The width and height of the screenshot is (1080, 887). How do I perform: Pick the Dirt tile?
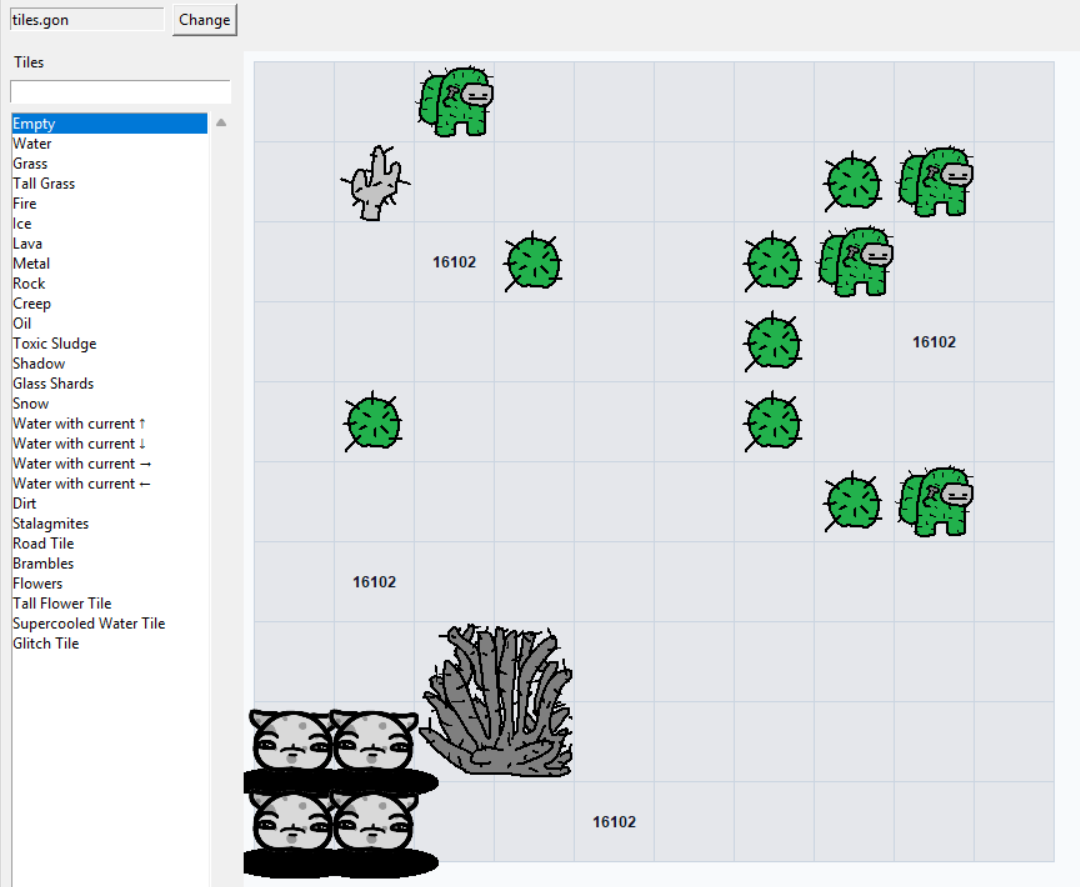coord(109,503)
